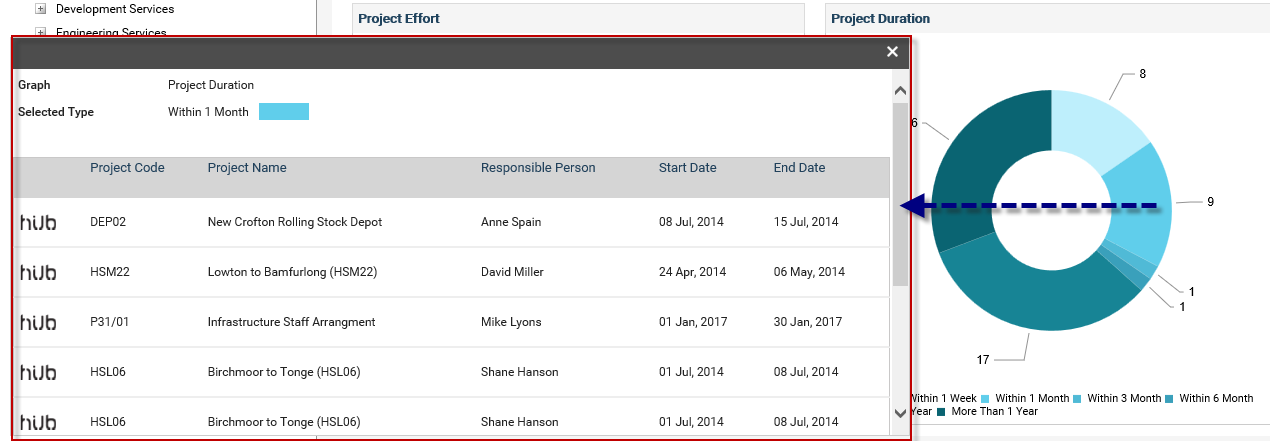Click the hub icon for HSM22 row
Image resolution: width=1270 pixels, height=441 pixels.
[x=38, y=272]
